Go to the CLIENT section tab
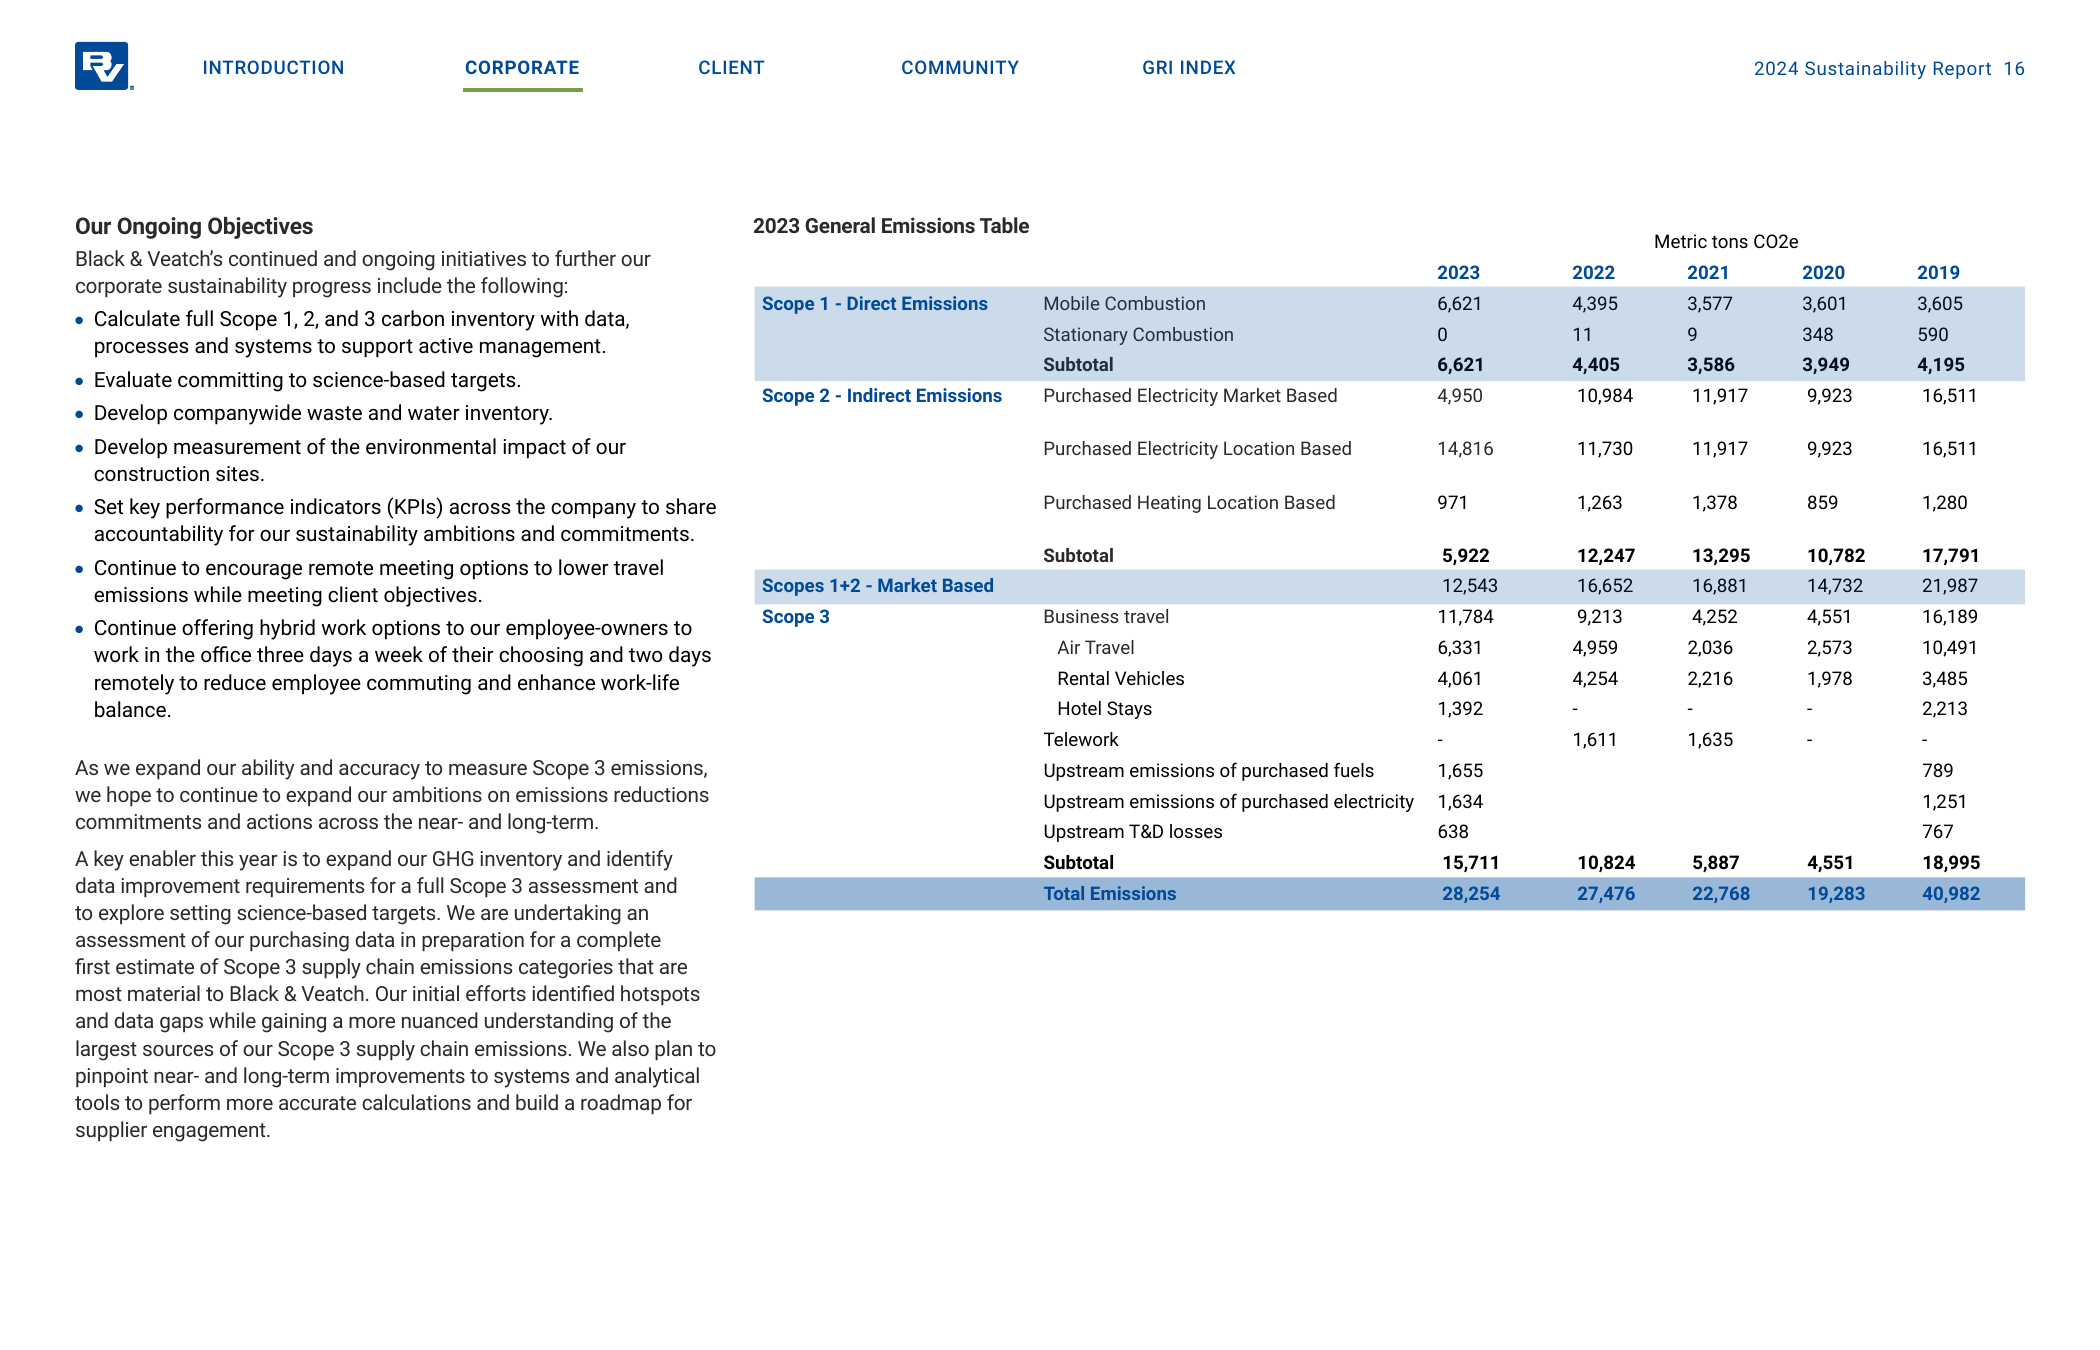Image resolution: width=2100 pixels, height=1350 pixels. point(731,68)
